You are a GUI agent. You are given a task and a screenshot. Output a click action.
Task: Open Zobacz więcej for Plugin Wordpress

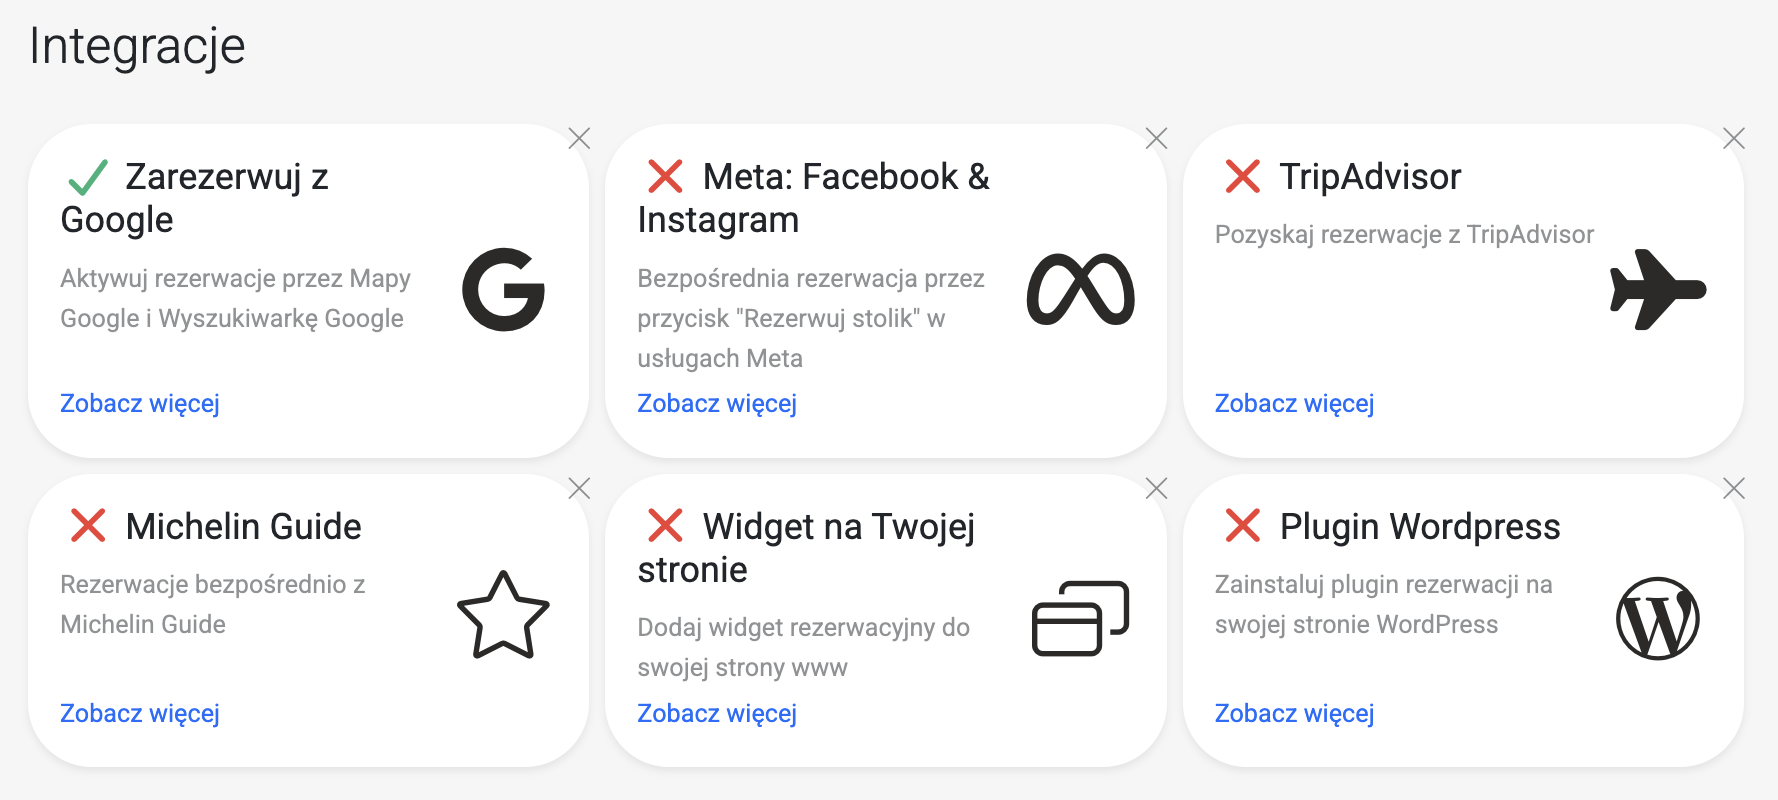pos(1294,713)
